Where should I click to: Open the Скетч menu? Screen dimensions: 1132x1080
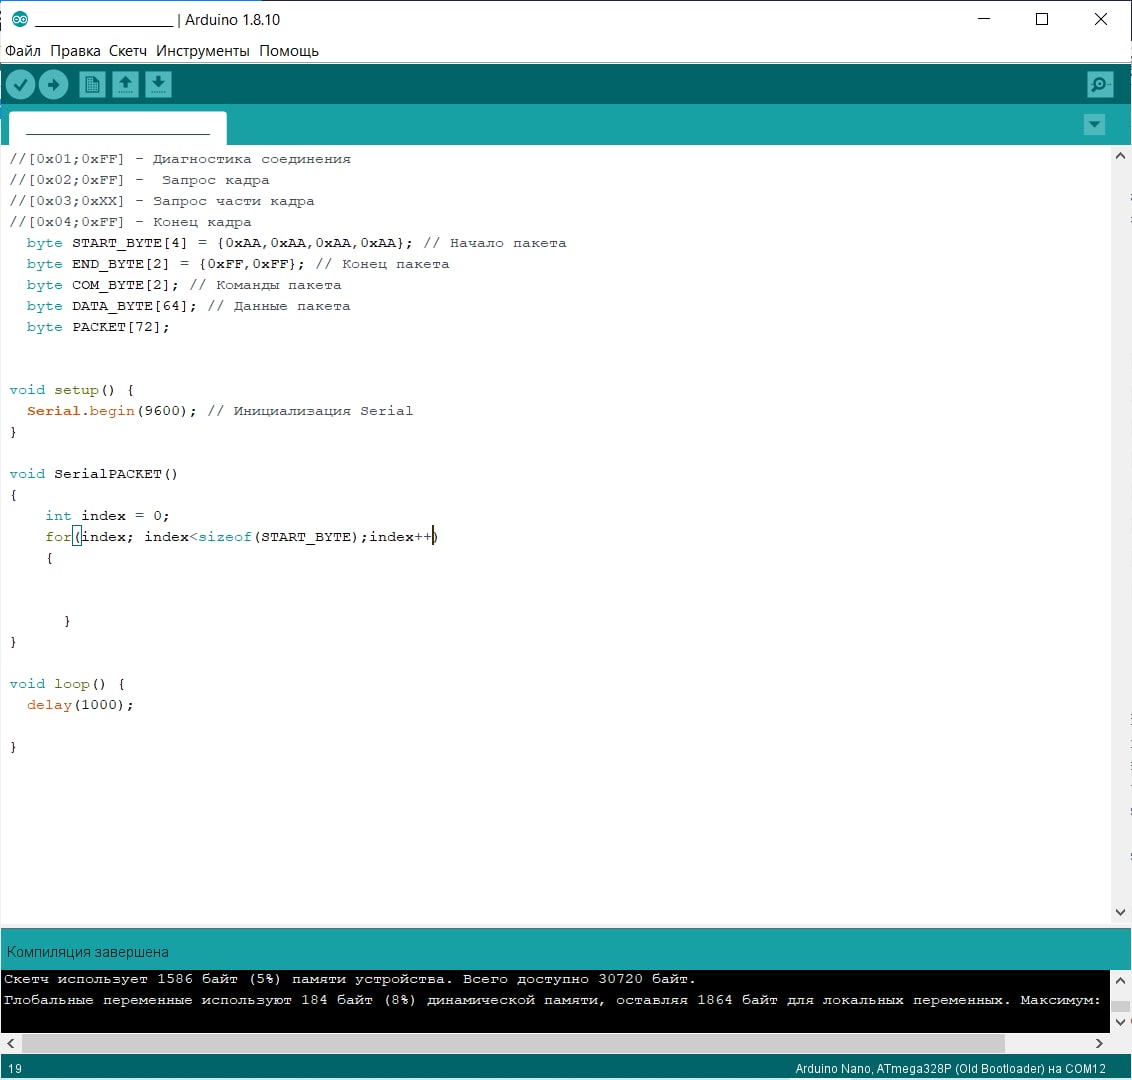(128, 51)
